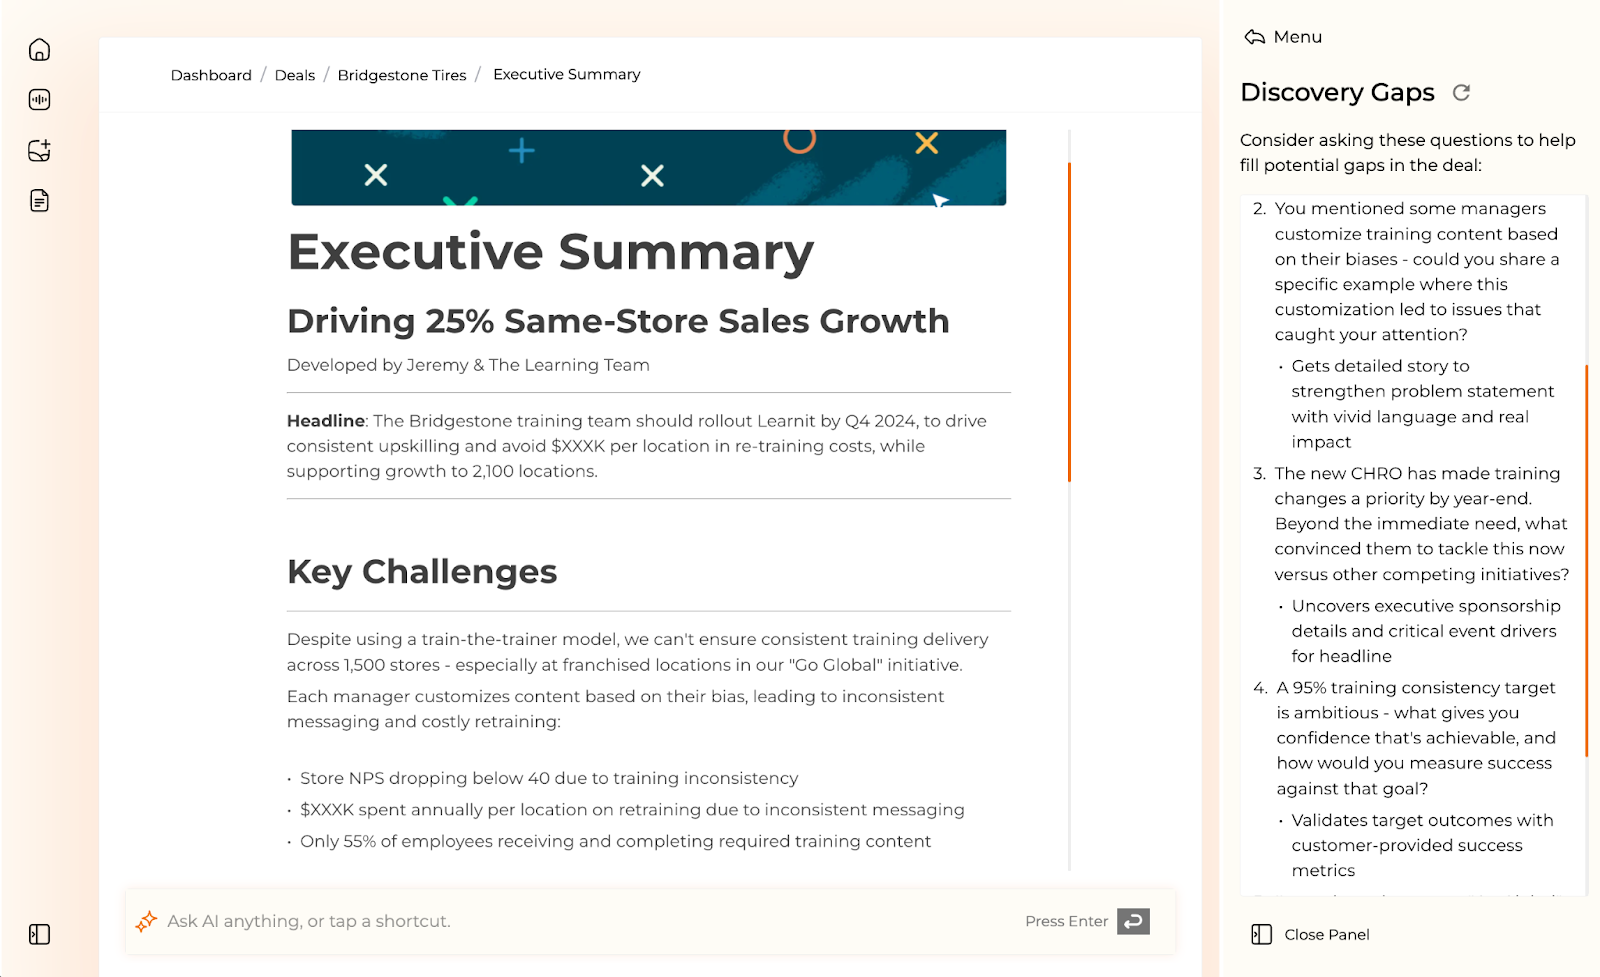Screen dimensions: 1600x977
Task: Click 'Developed by Jeremy & The Learning Team'
Action: pyautogui.click(x=468, y=365)
